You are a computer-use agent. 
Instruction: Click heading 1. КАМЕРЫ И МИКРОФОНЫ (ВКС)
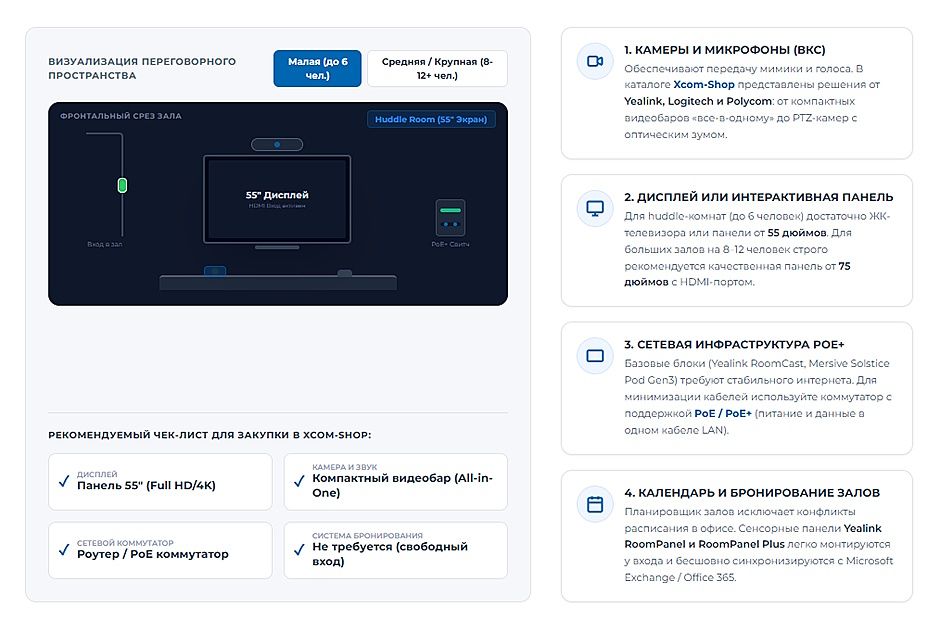pos(725,50)
